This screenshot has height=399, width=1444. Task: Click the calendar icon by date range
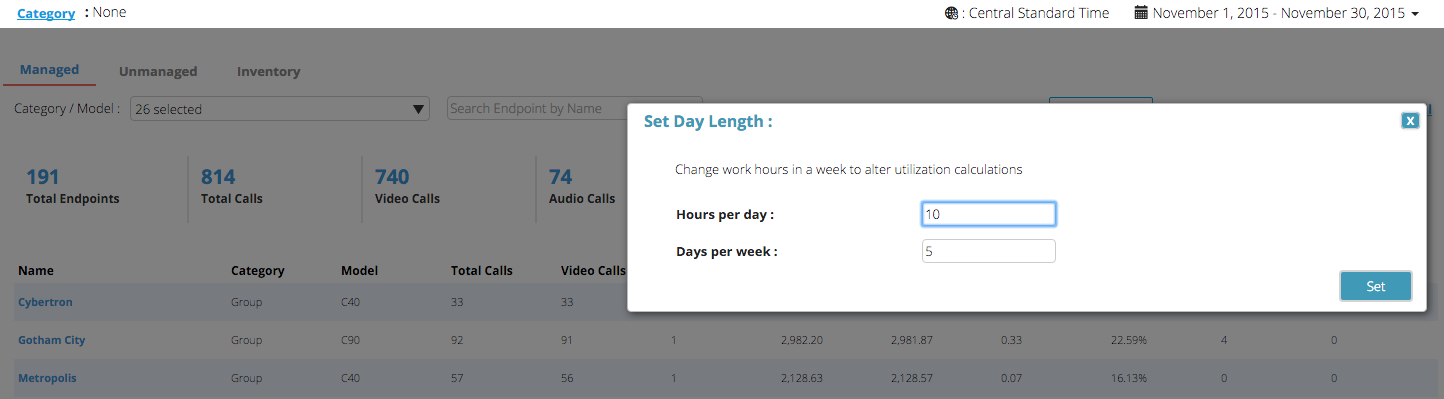(x=1141, y=13)
